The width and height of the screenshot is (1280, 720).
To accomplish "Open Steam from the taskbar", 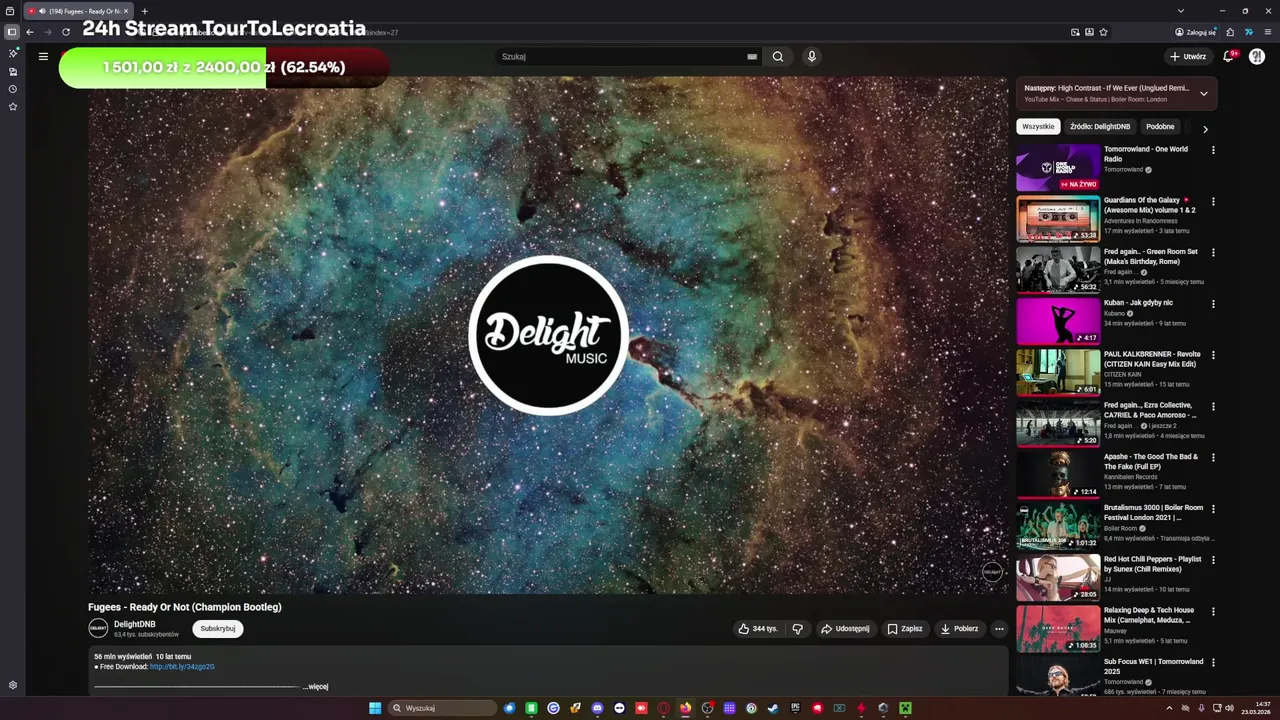I will pyautogui.click(x=773, y=708).
